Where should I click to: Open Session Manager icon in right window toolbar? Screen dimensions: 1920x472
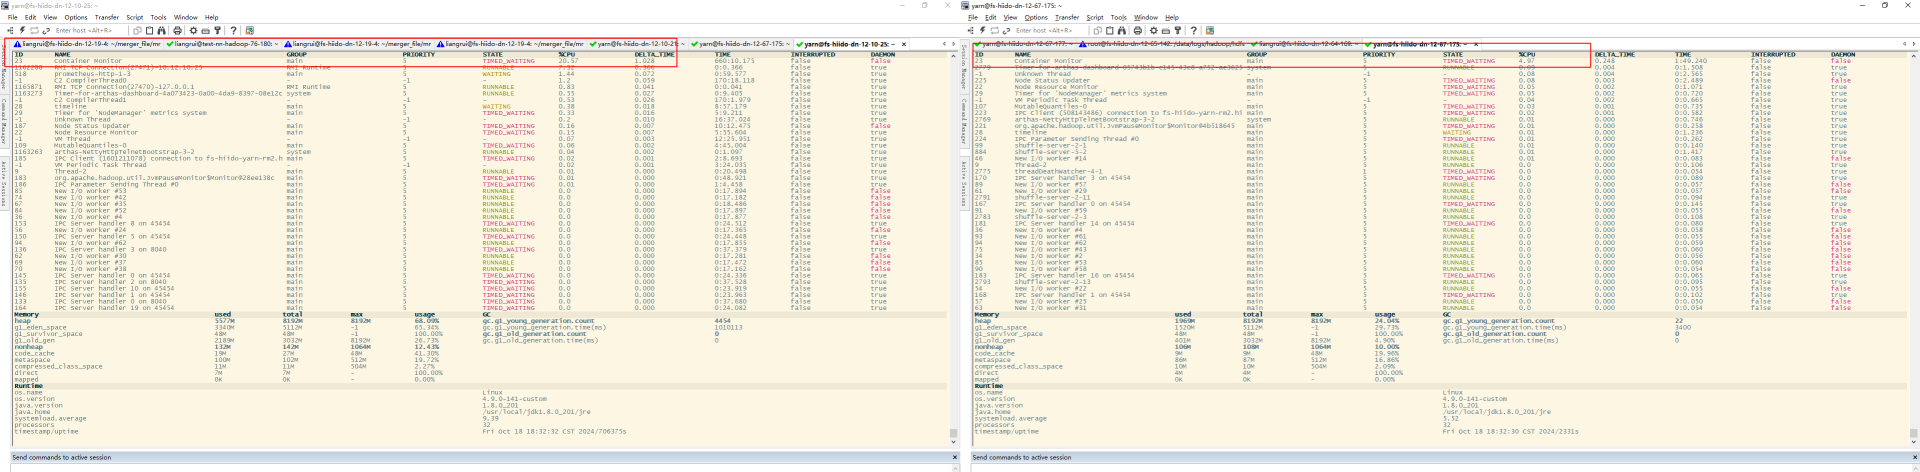(970, 30)
